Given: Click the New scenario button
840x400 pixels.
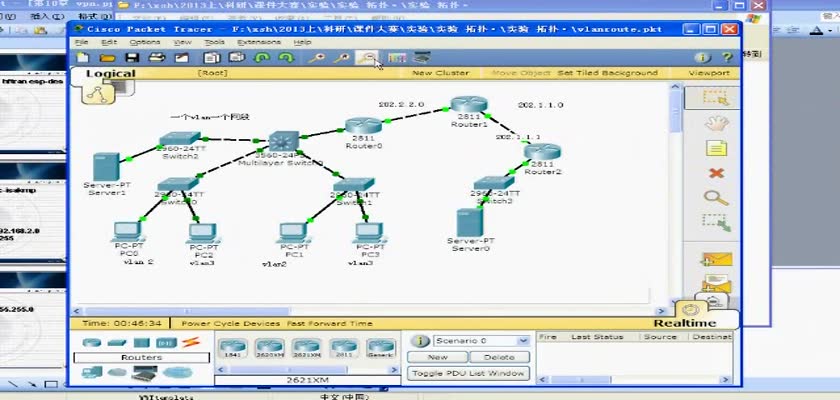Looking at the screenshot, I should click(438, 357).
